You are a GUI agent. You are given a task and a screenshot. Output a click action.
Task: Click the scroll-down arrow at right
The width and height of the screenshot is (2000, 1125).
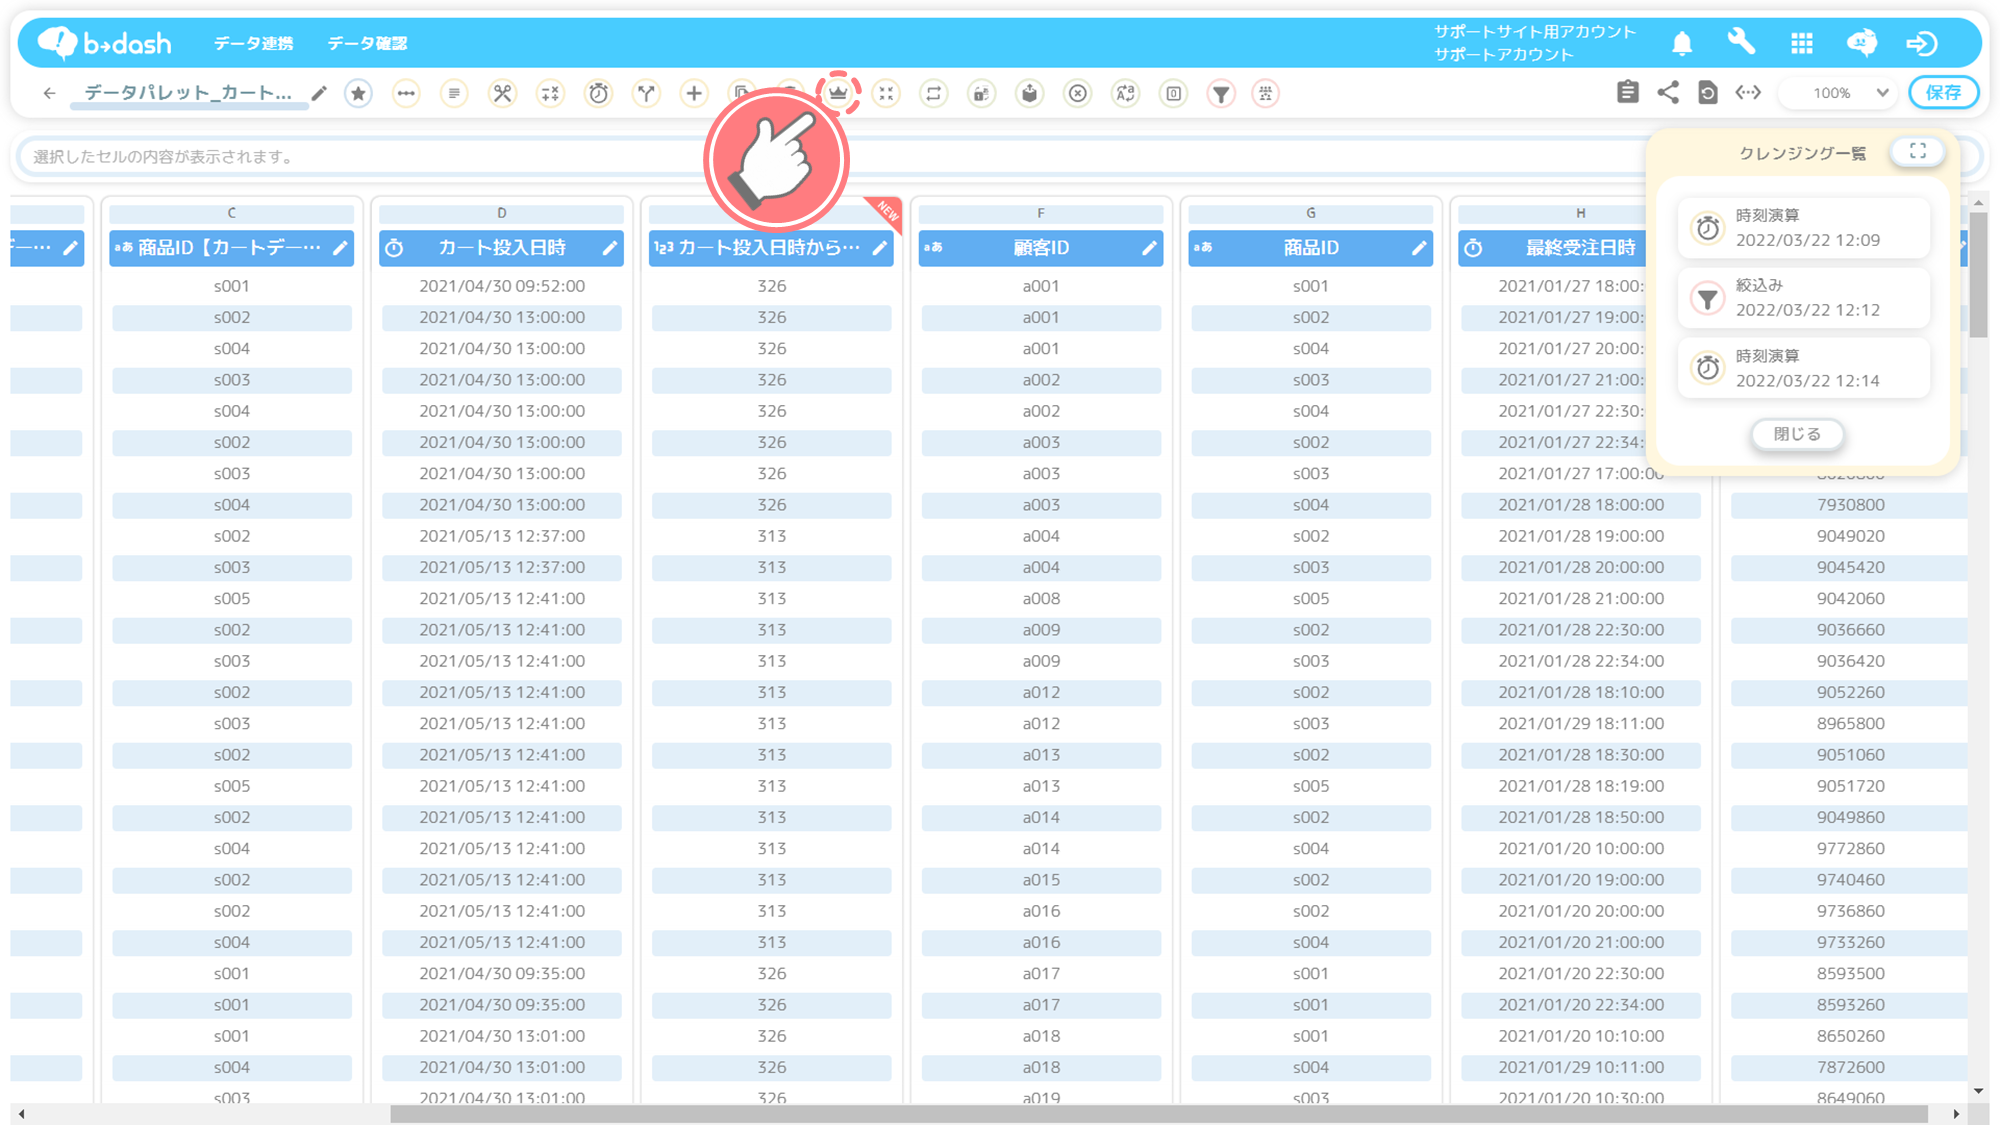click(x=1978, y=1091)
